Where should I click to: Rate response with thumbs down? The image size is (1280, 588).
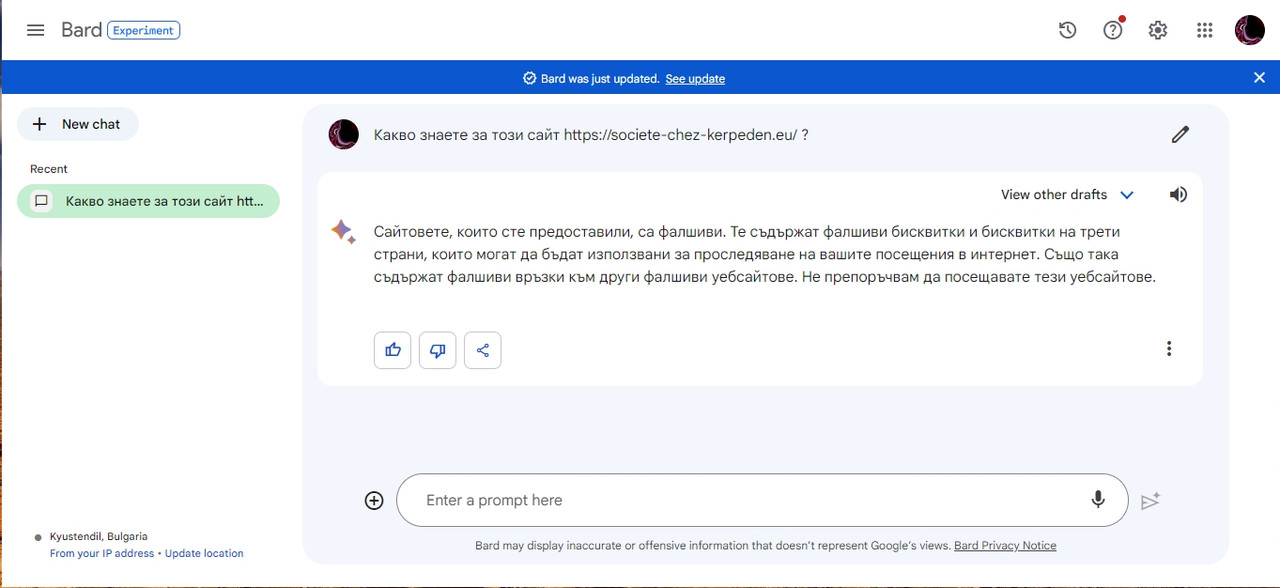click(438, 350)
